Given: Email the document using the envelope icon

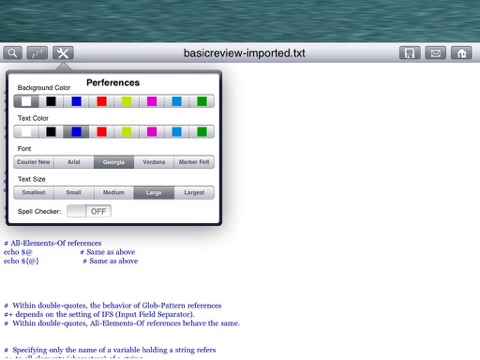Looking at the screenshot, I should point(435,53).
